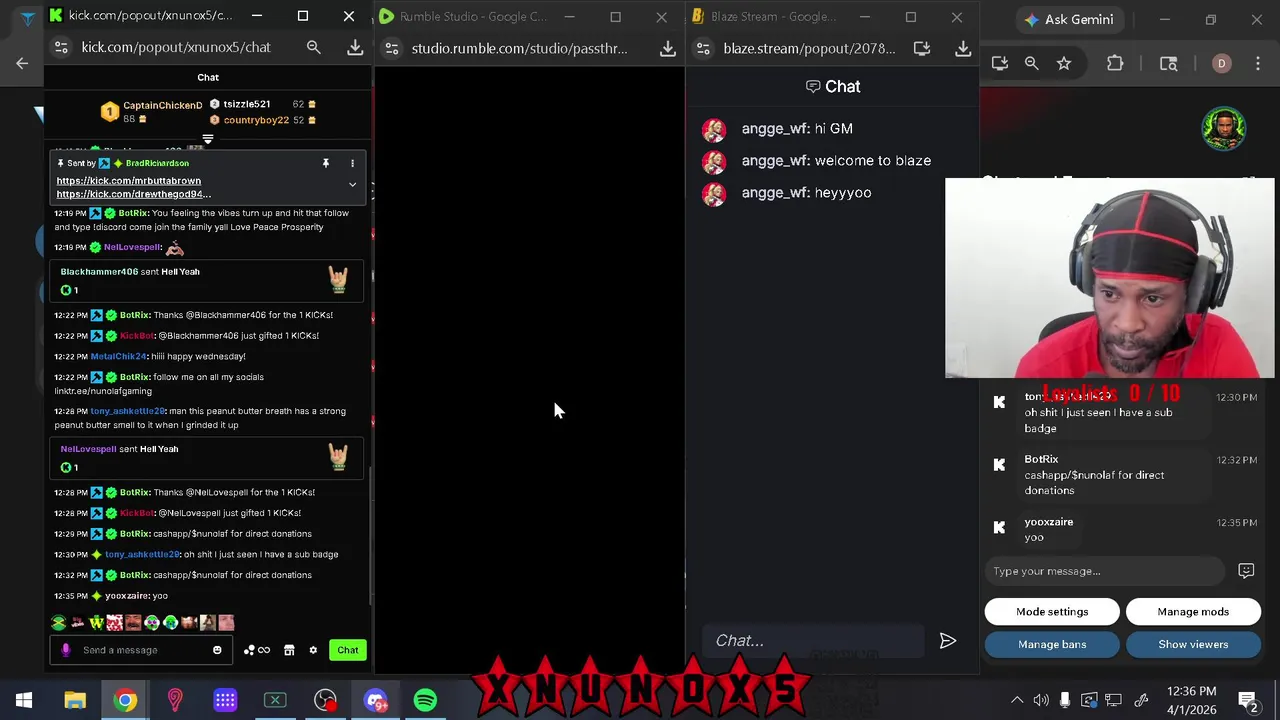Open Windows notification center icon
Screen dimensions: 1280x720
[x=1247, y=700]
